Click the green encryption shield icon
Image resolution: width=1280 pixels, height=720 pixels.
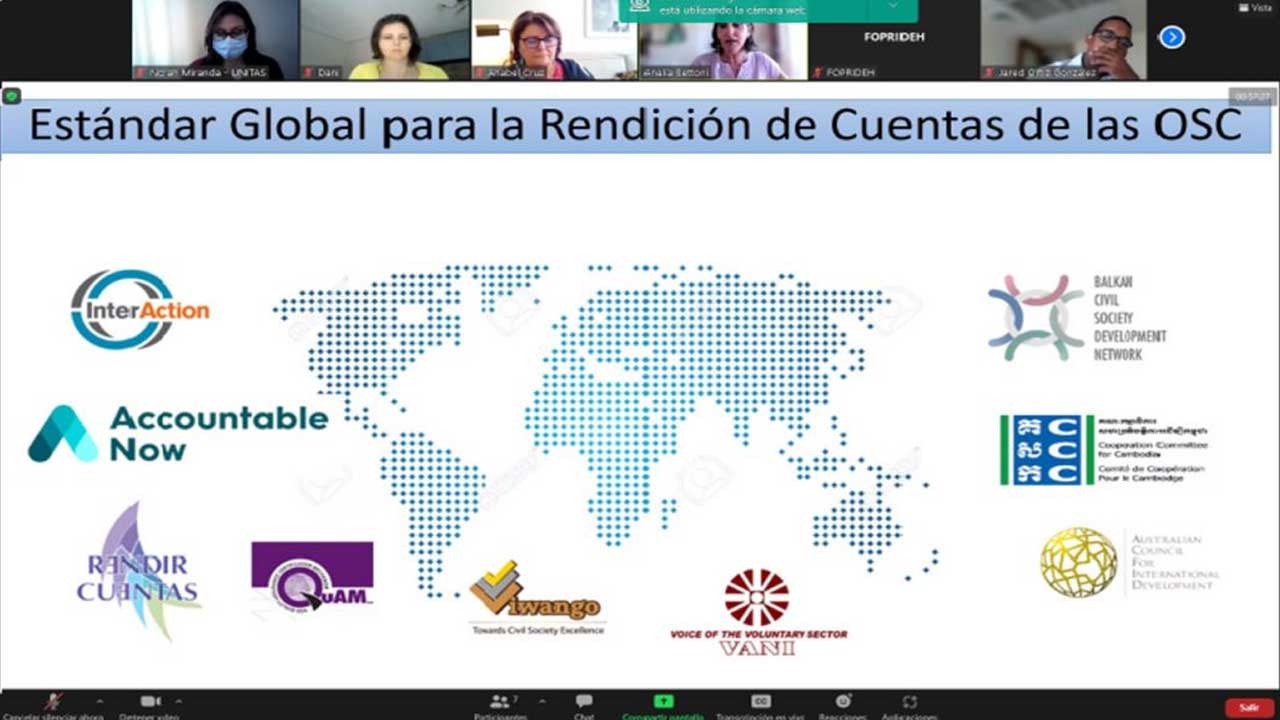tap(11, 96)
